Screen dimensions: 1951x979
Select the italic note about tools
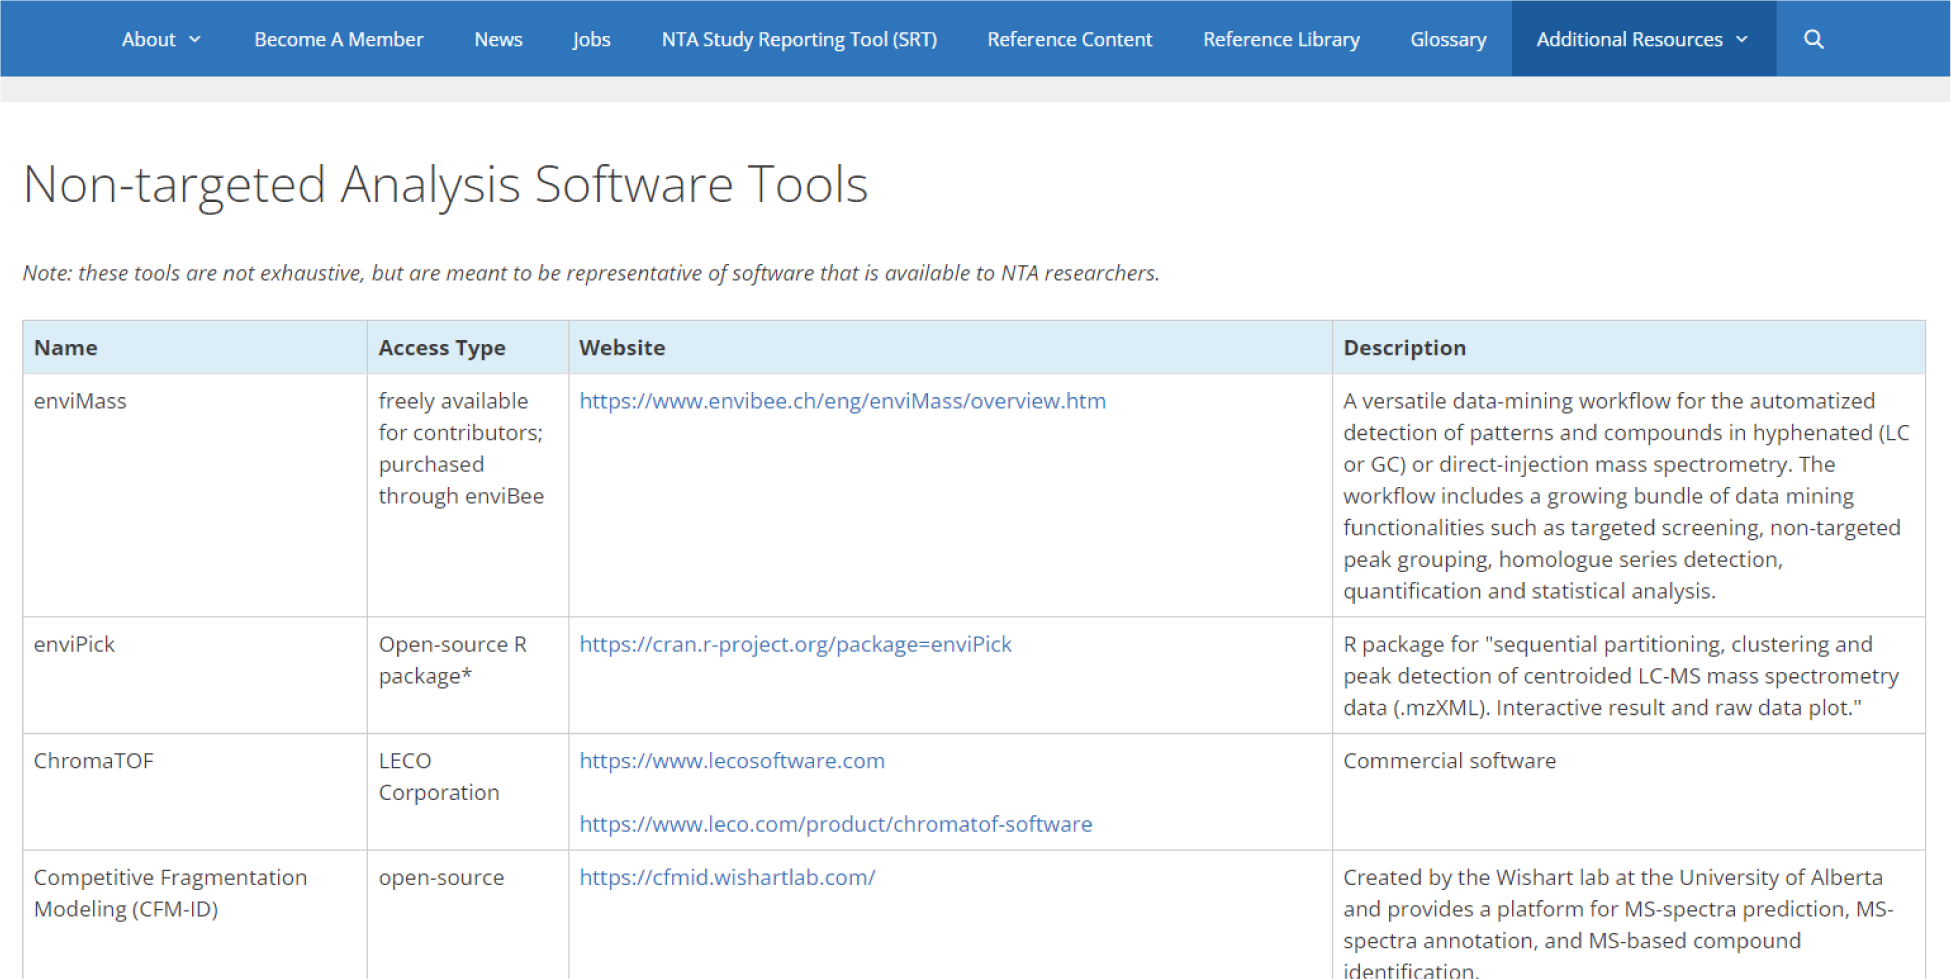[x=591, y=273]
